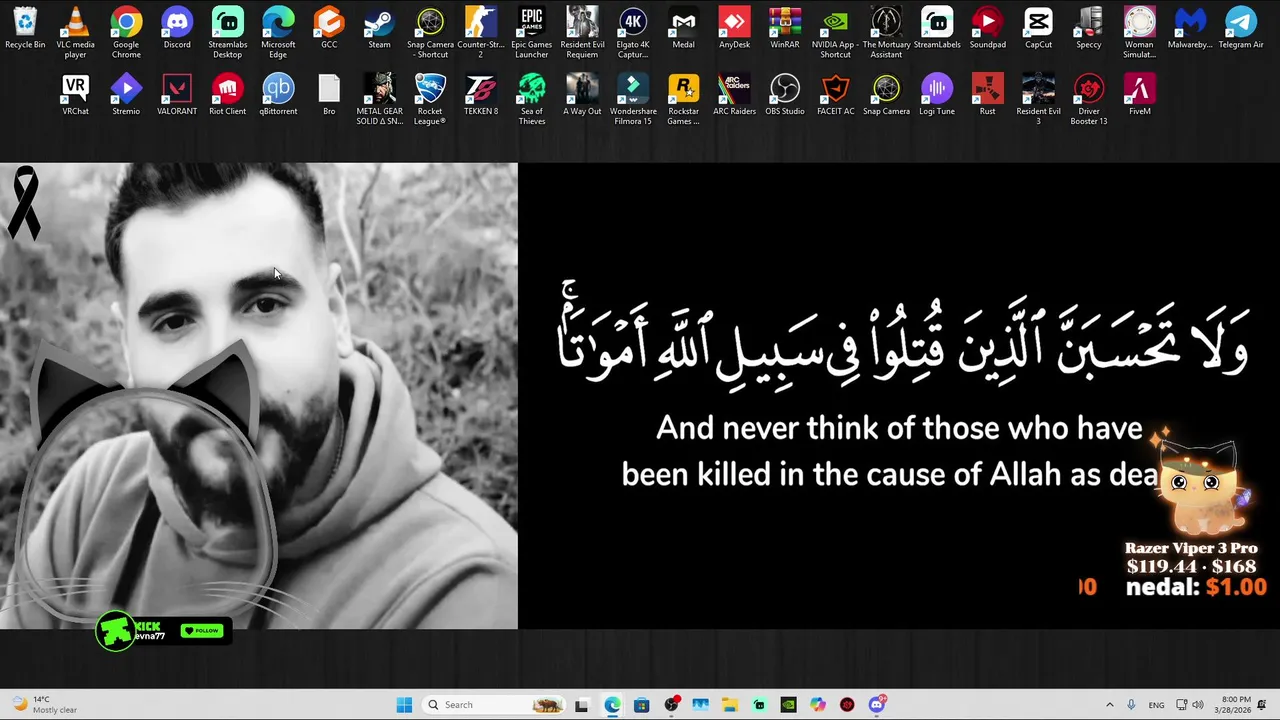The height and width of the screenshot is (720, 1280).
Task: Launch The Mortuary Assistant icon
Action: click(x=886, y=32)
